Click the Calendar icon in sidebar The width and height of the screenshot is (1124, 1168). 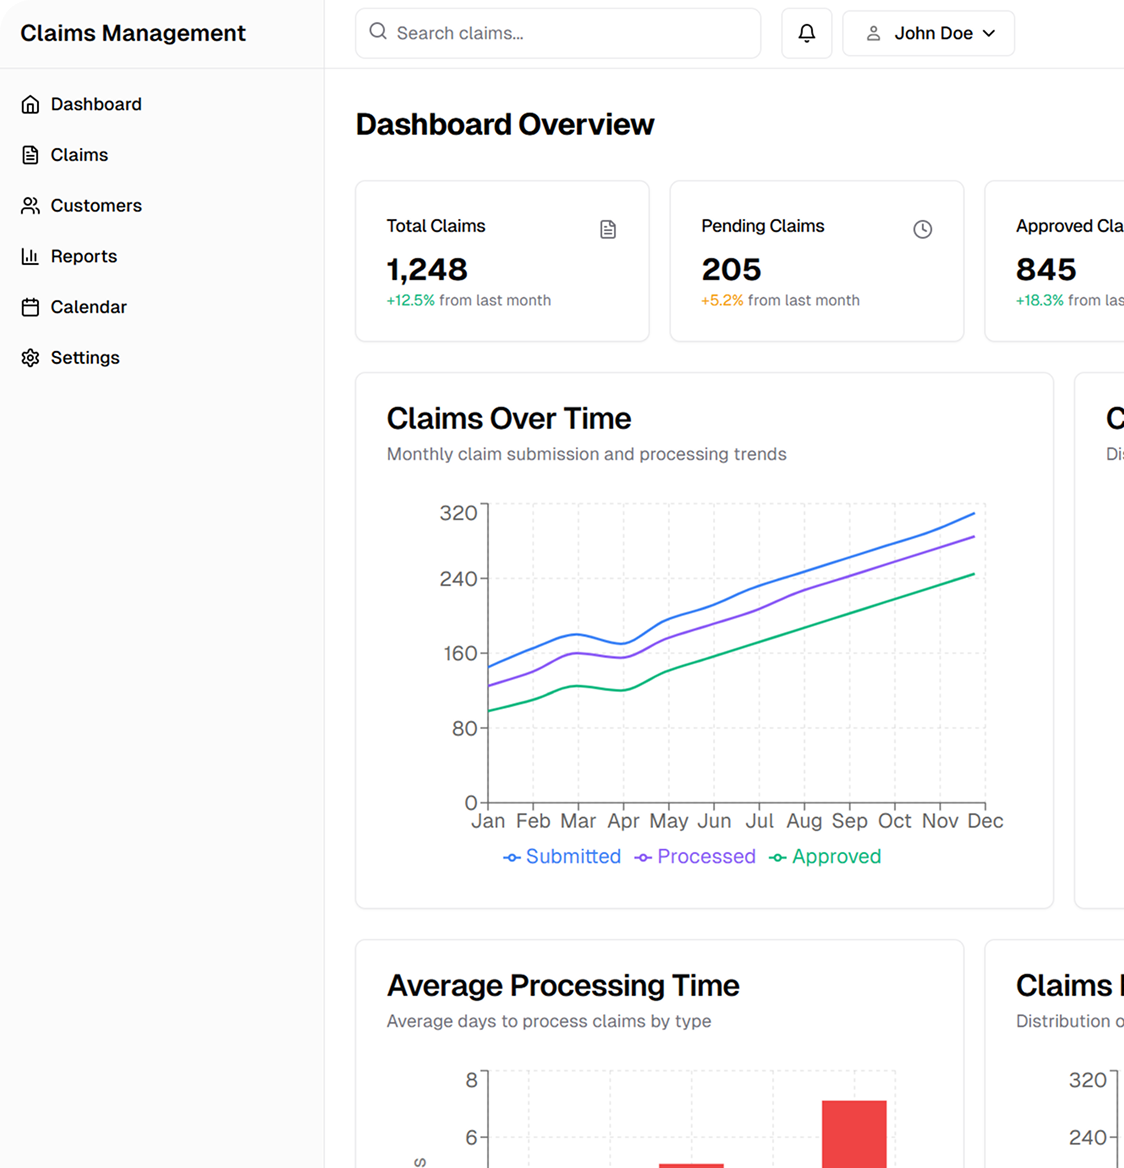point(31,307)
